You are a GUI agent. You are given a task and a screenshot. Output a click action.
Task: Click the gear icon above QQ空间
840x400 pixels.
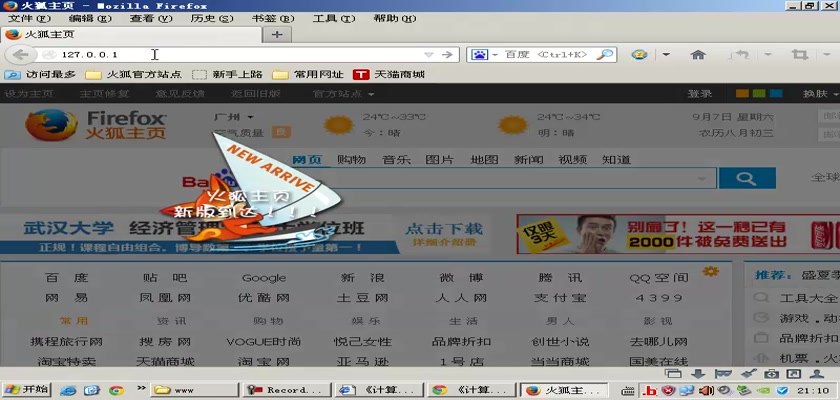710,271
